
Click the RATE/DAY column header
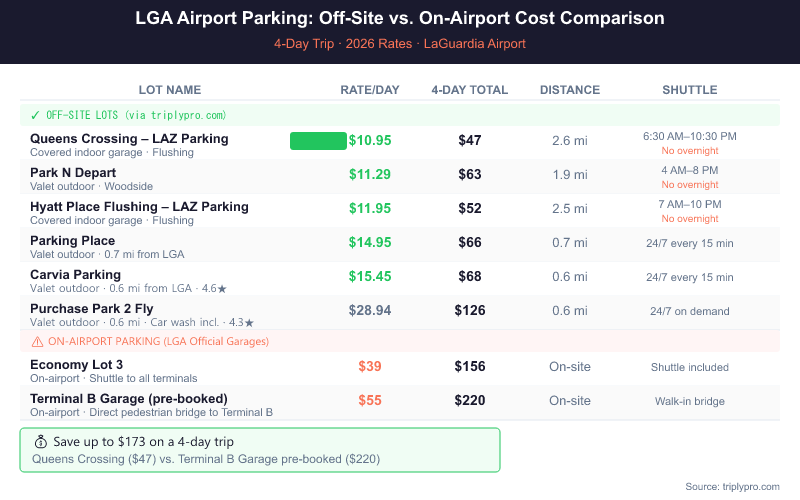pyautogui.click(x=370, y=90)
